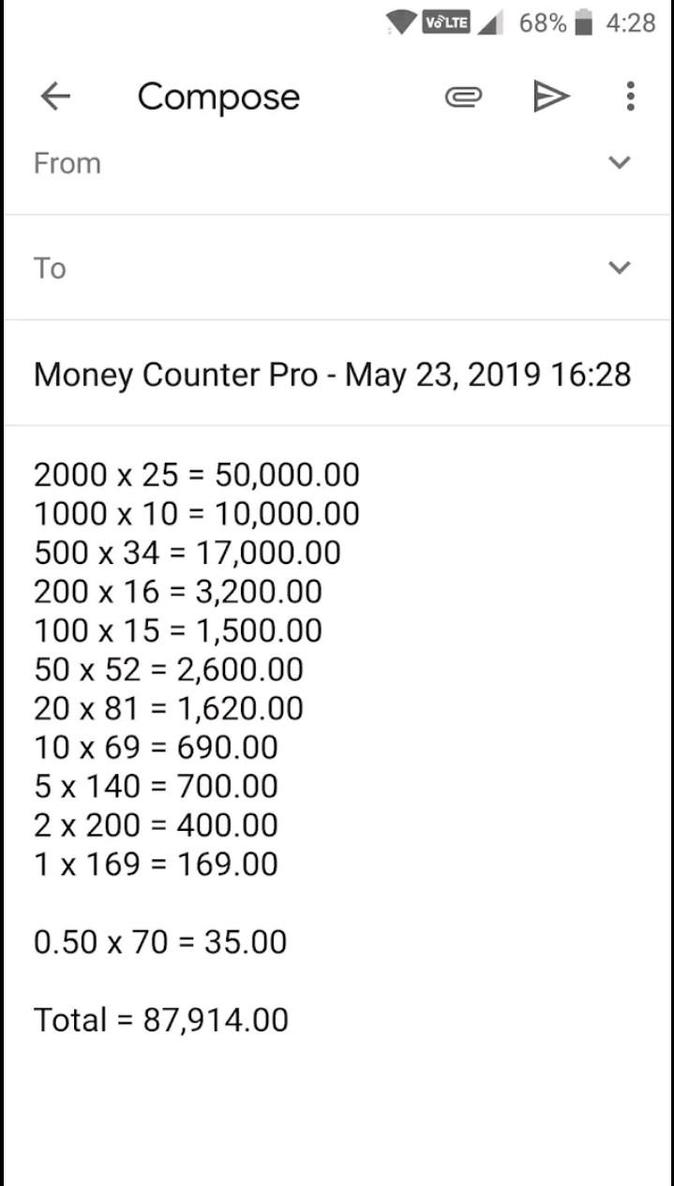Tap the 500 x 34 line
674x1186 pixels.
click(x=187, y=552)
